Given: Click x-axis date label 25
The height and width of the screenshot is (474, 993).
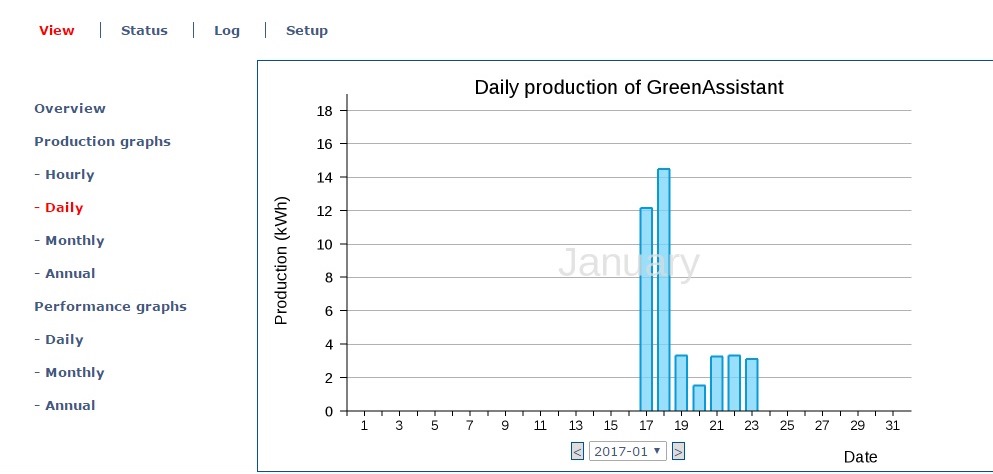Looking at the screenshot, I should point(787,426).
